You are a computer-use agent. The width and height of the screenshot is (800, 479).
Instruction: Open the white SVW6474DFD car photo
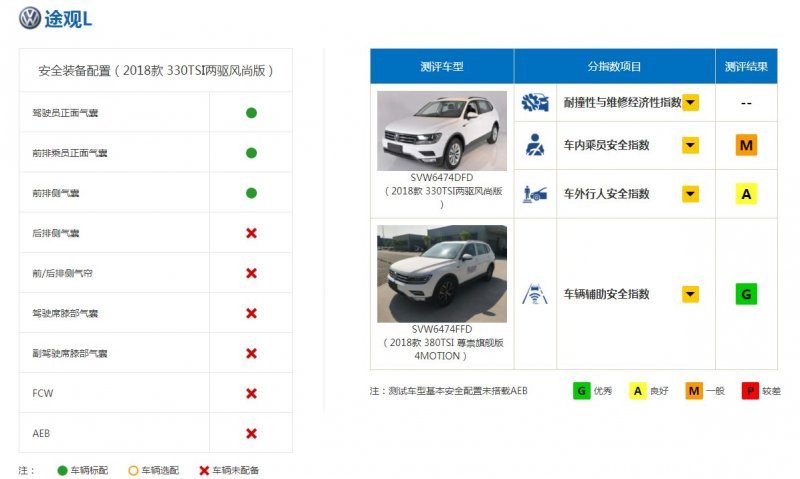point(442,131)
